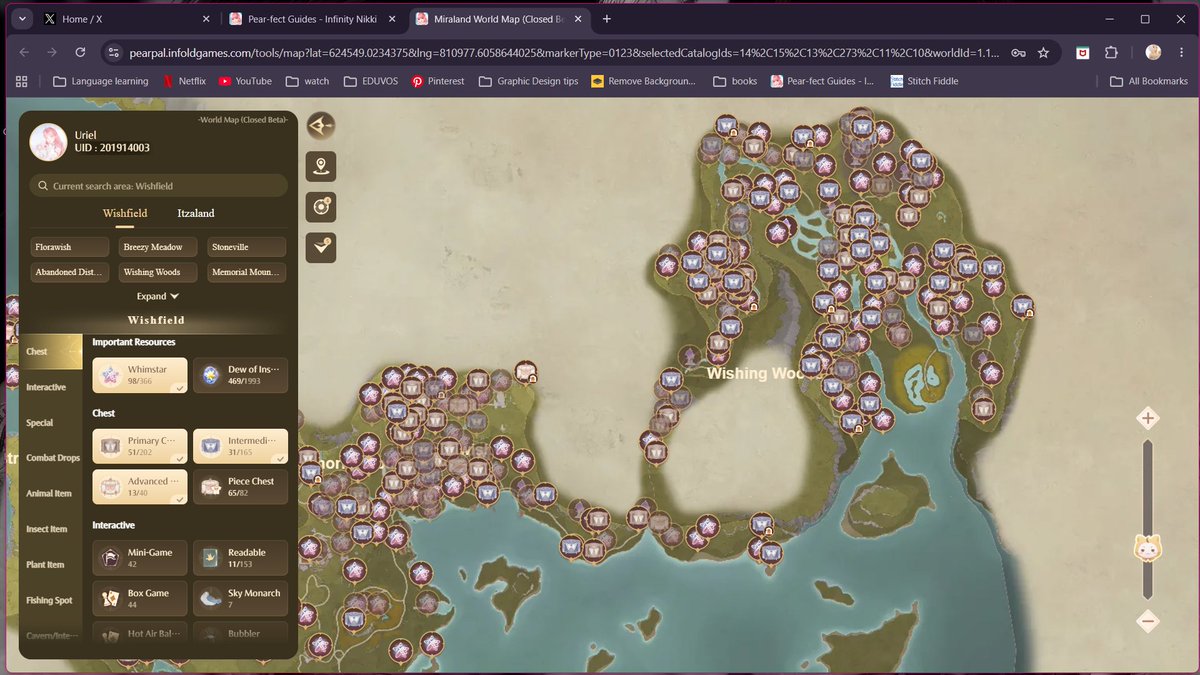This screenshot has width=1200, height=675.
Task: Open the books bookmark folder
Action: 735,81
